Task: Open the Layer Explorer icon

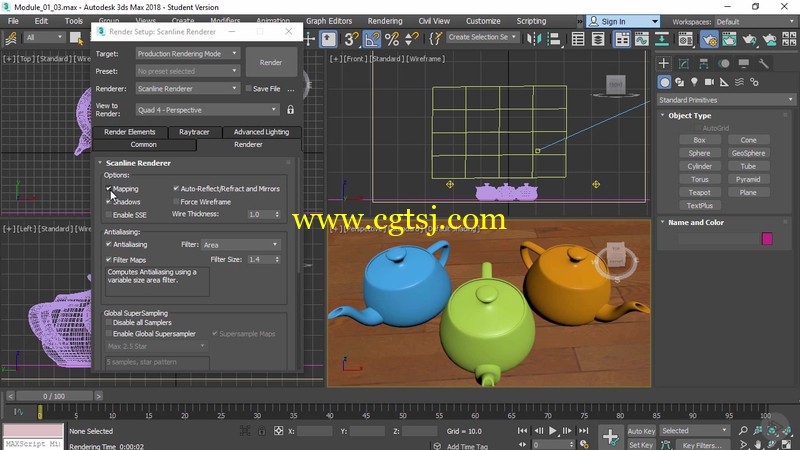Action: 597,39
